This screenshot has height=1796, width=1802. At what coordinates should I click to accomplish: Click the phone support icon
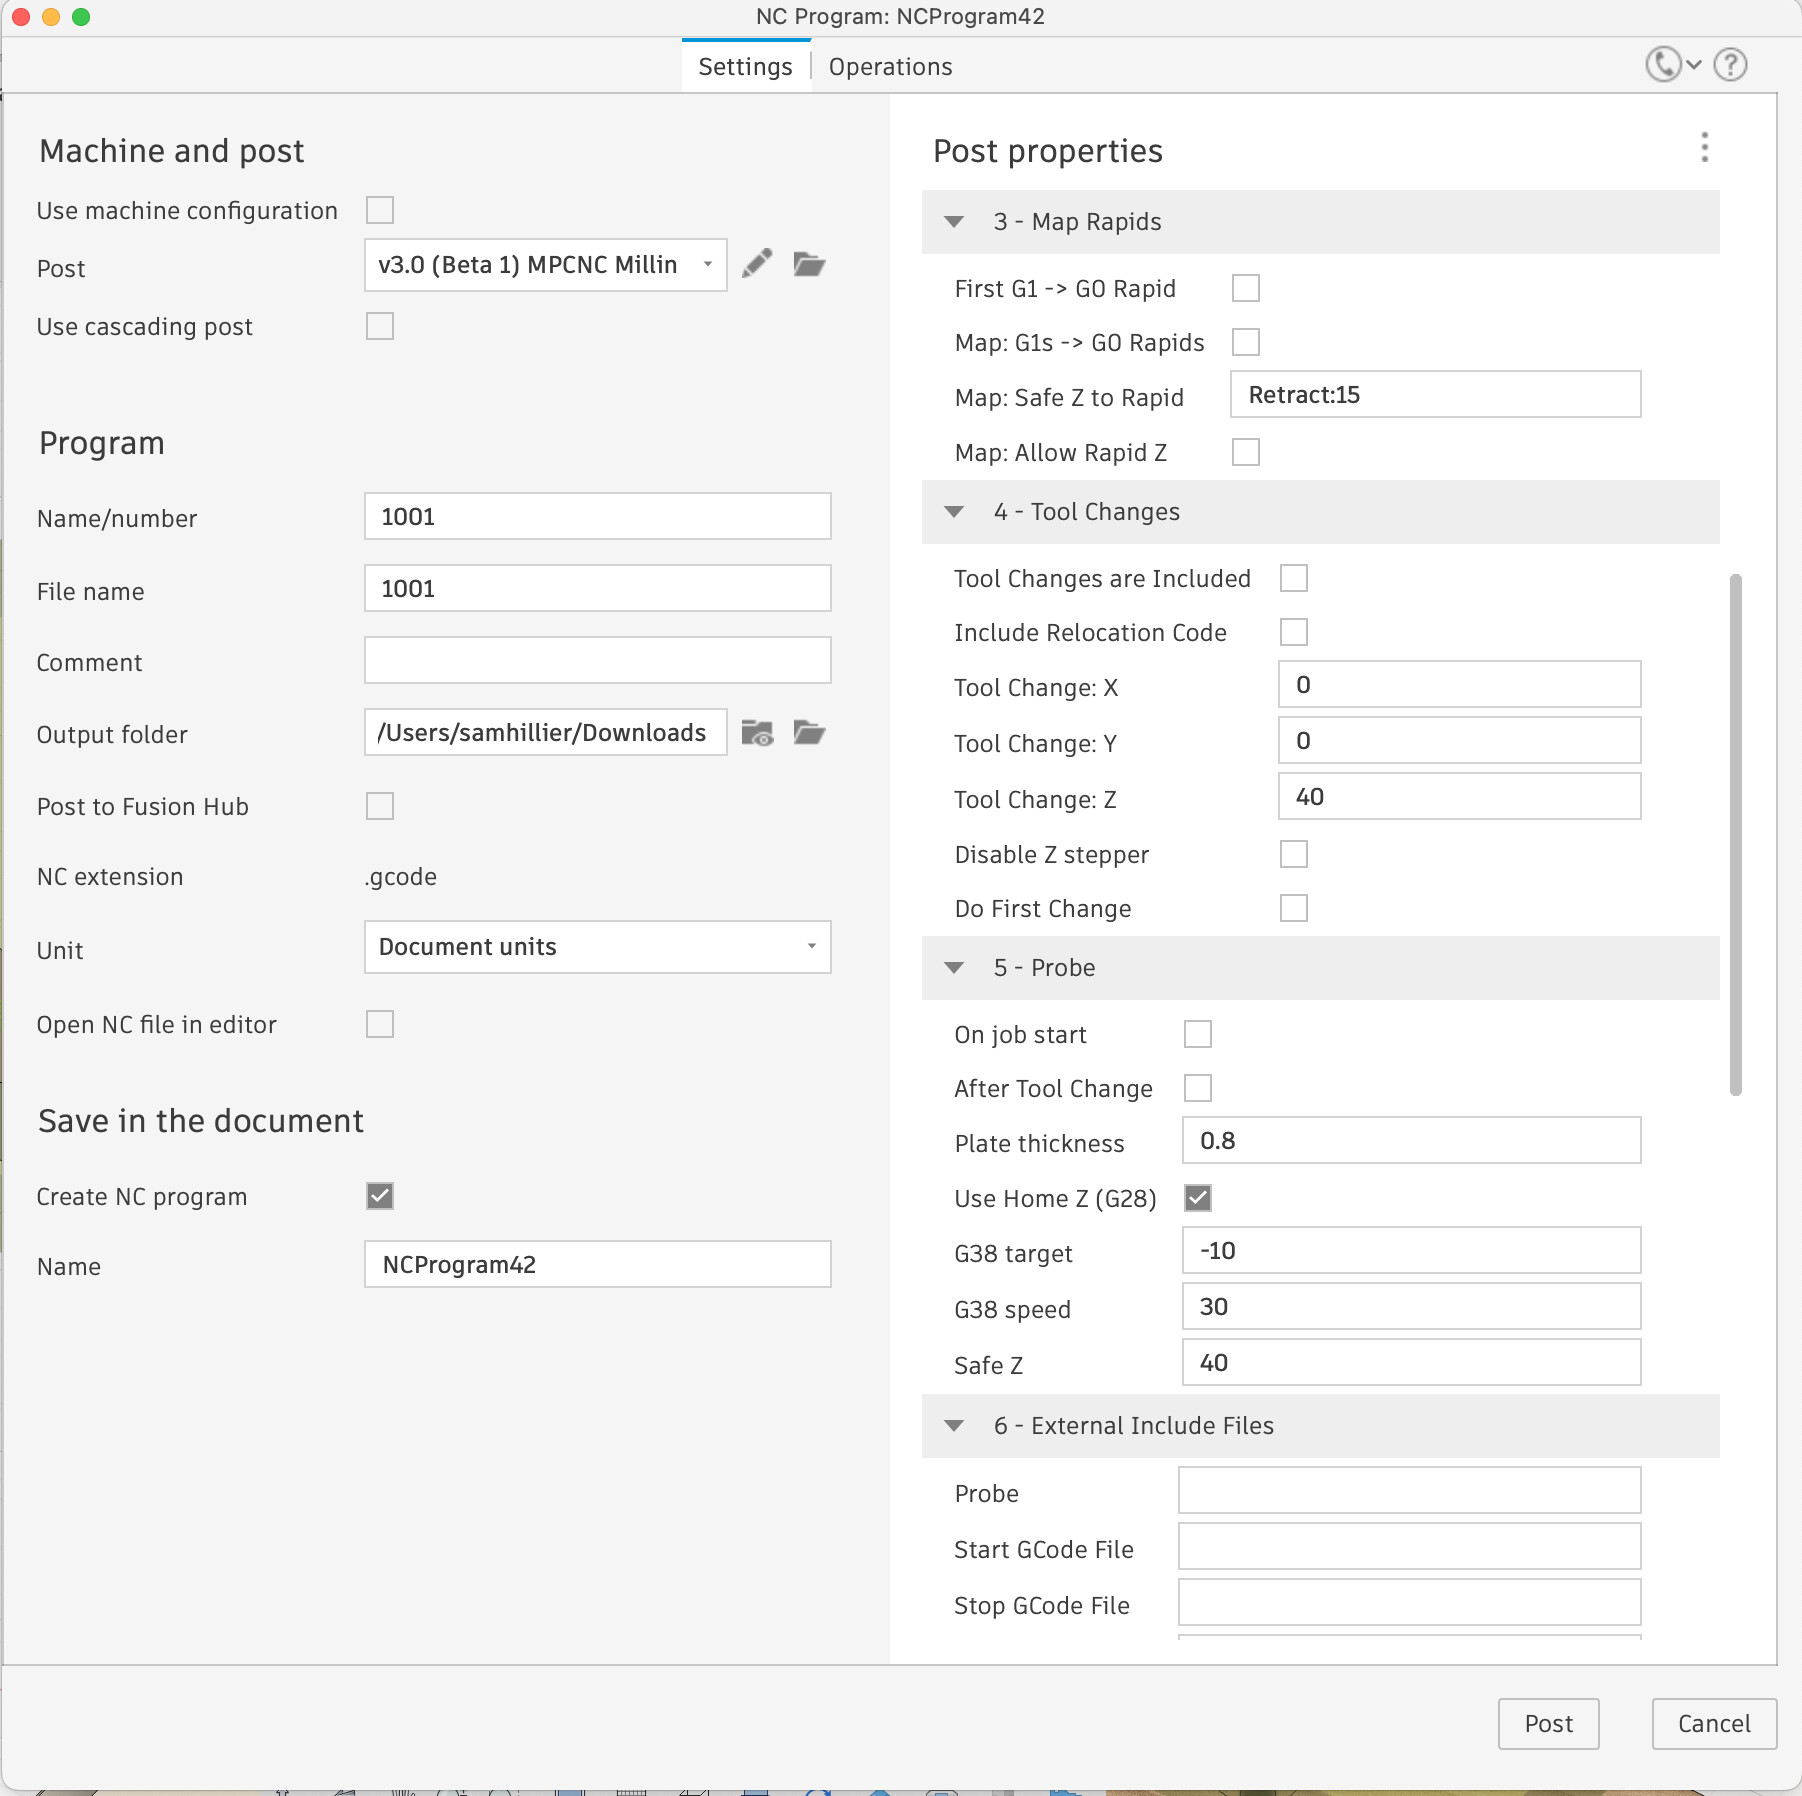[1663, 65]
